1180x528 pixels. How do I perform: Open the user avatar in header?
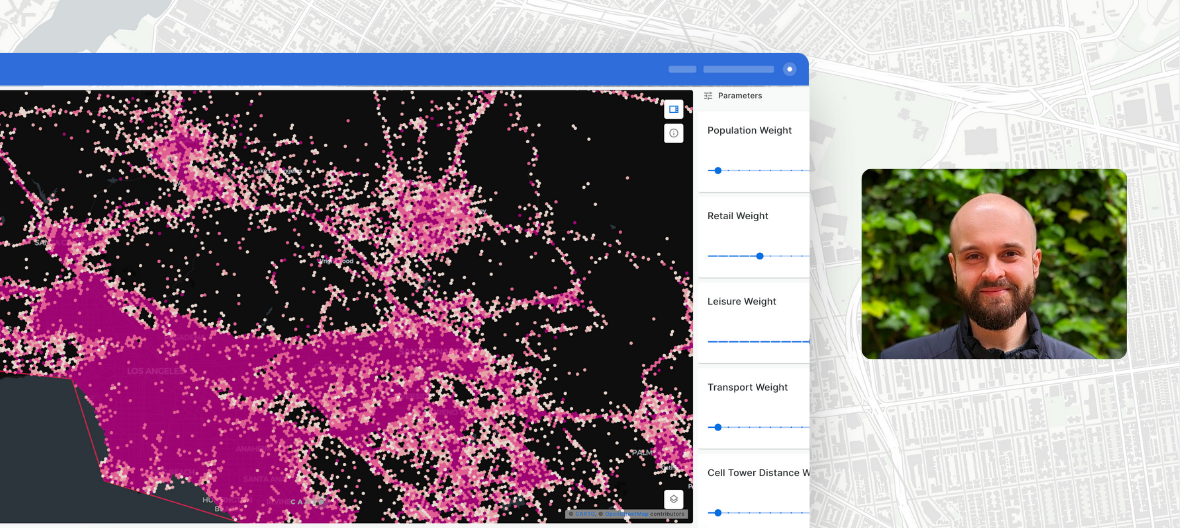(789, 69)
